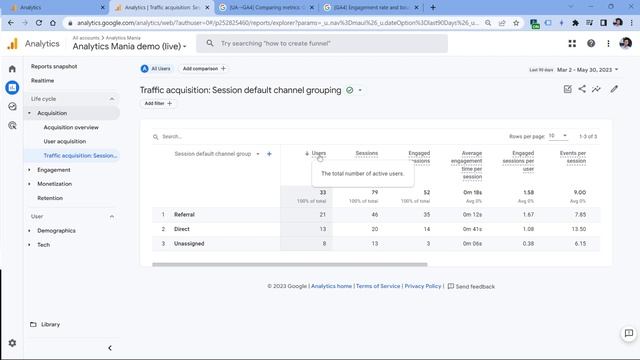
Task: Open a new browser tab
Action: click(433, 7)
